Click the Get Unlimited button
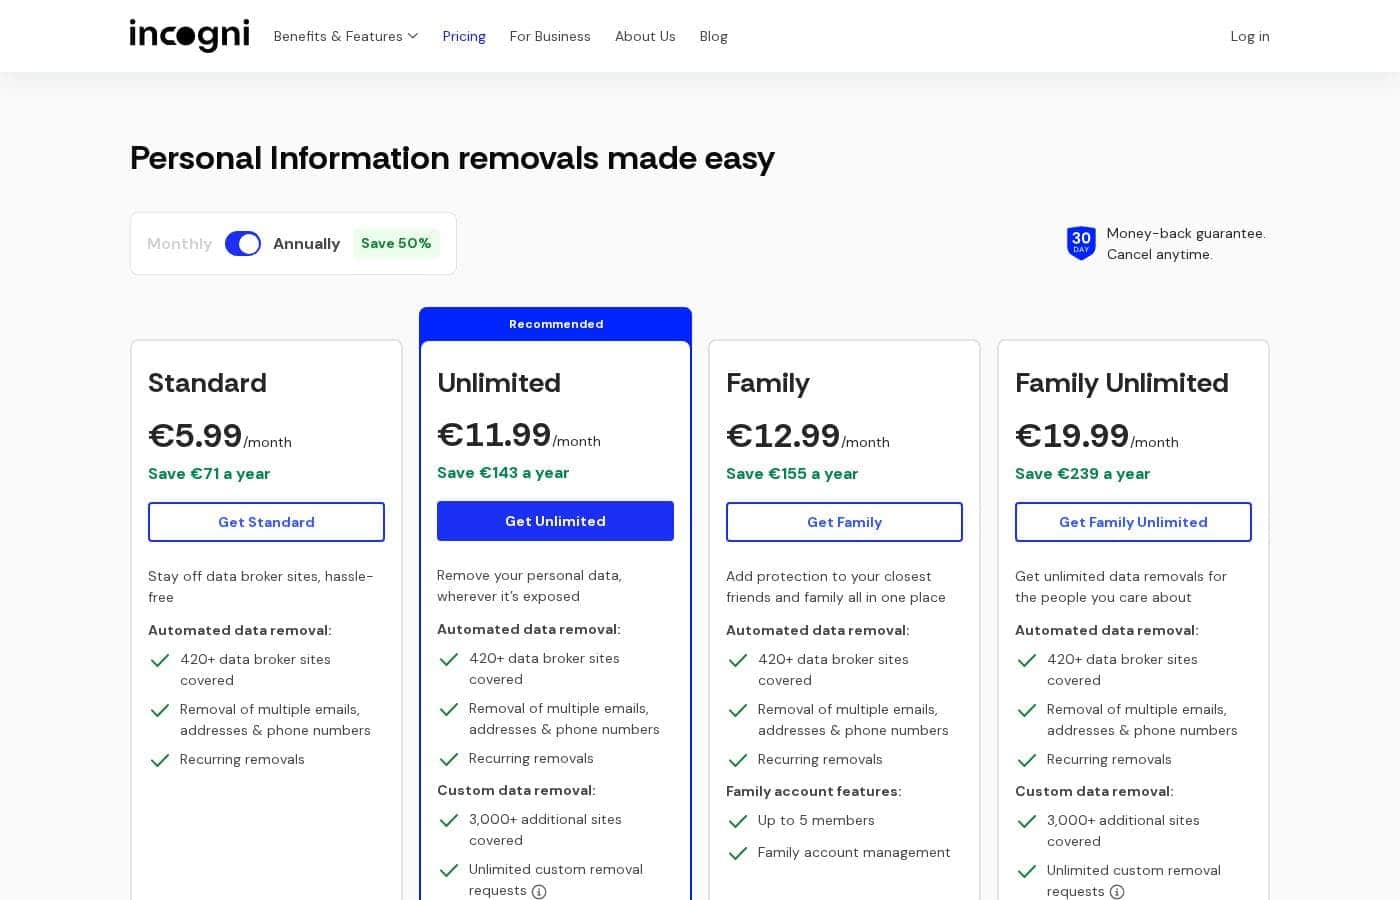 pyautogui.click(x=555, y=521)
